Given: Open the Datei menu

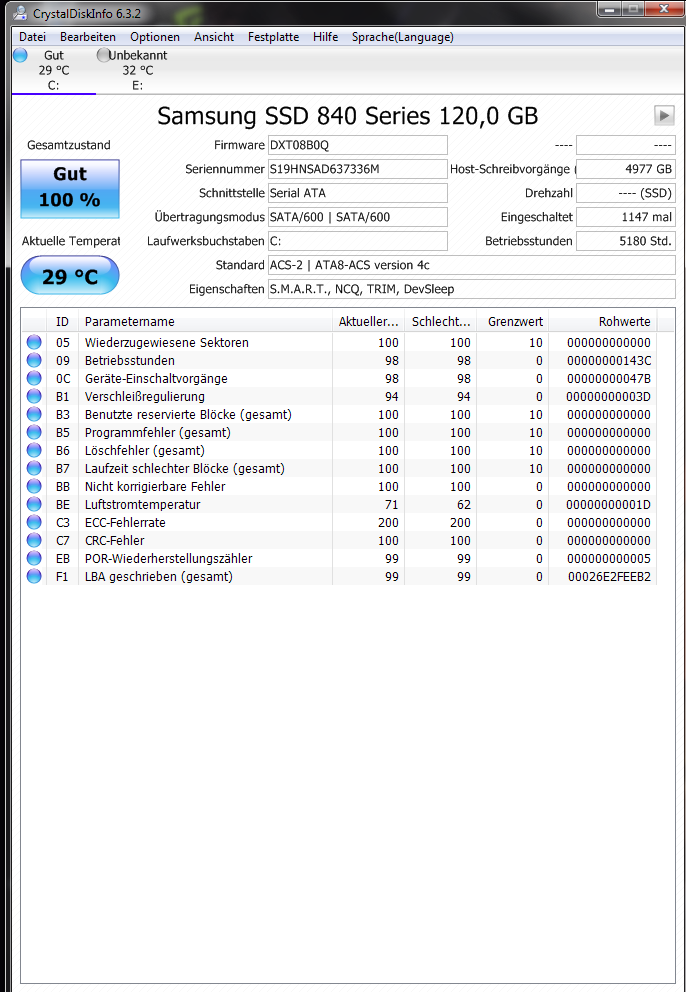Looking at the screenshot, I should [32, 37].
